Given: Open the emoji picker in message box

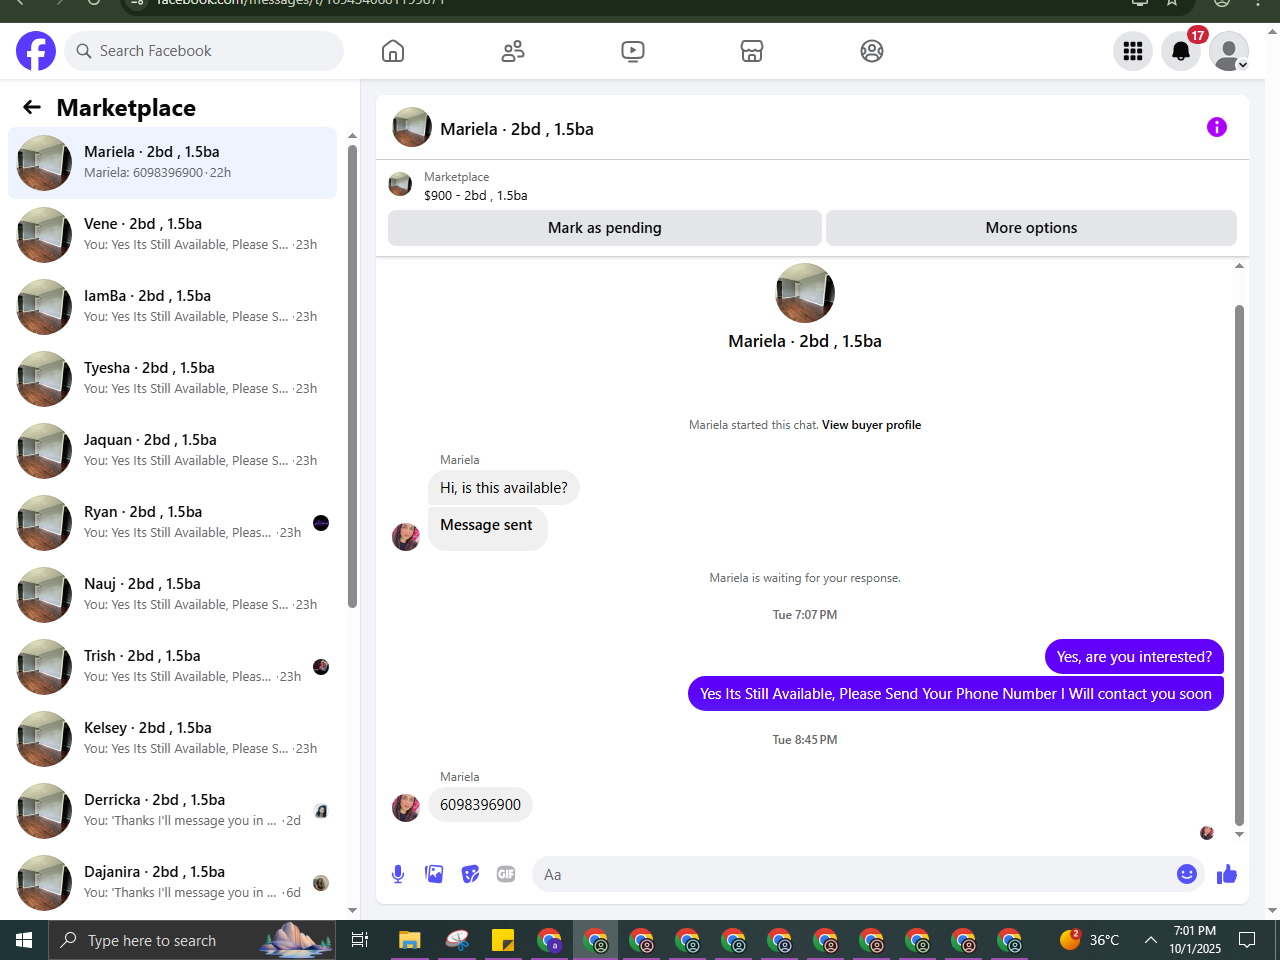Looking at the screenshot, I should point(1187,874).
